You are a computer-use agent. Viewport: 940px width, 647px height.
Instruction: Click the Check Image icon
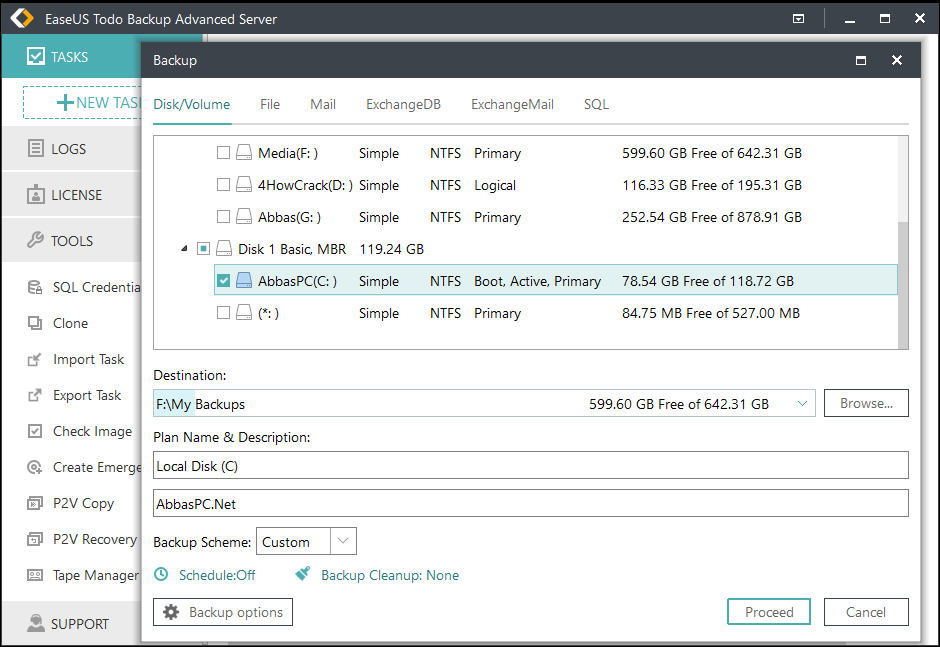[x=35, y=431]
